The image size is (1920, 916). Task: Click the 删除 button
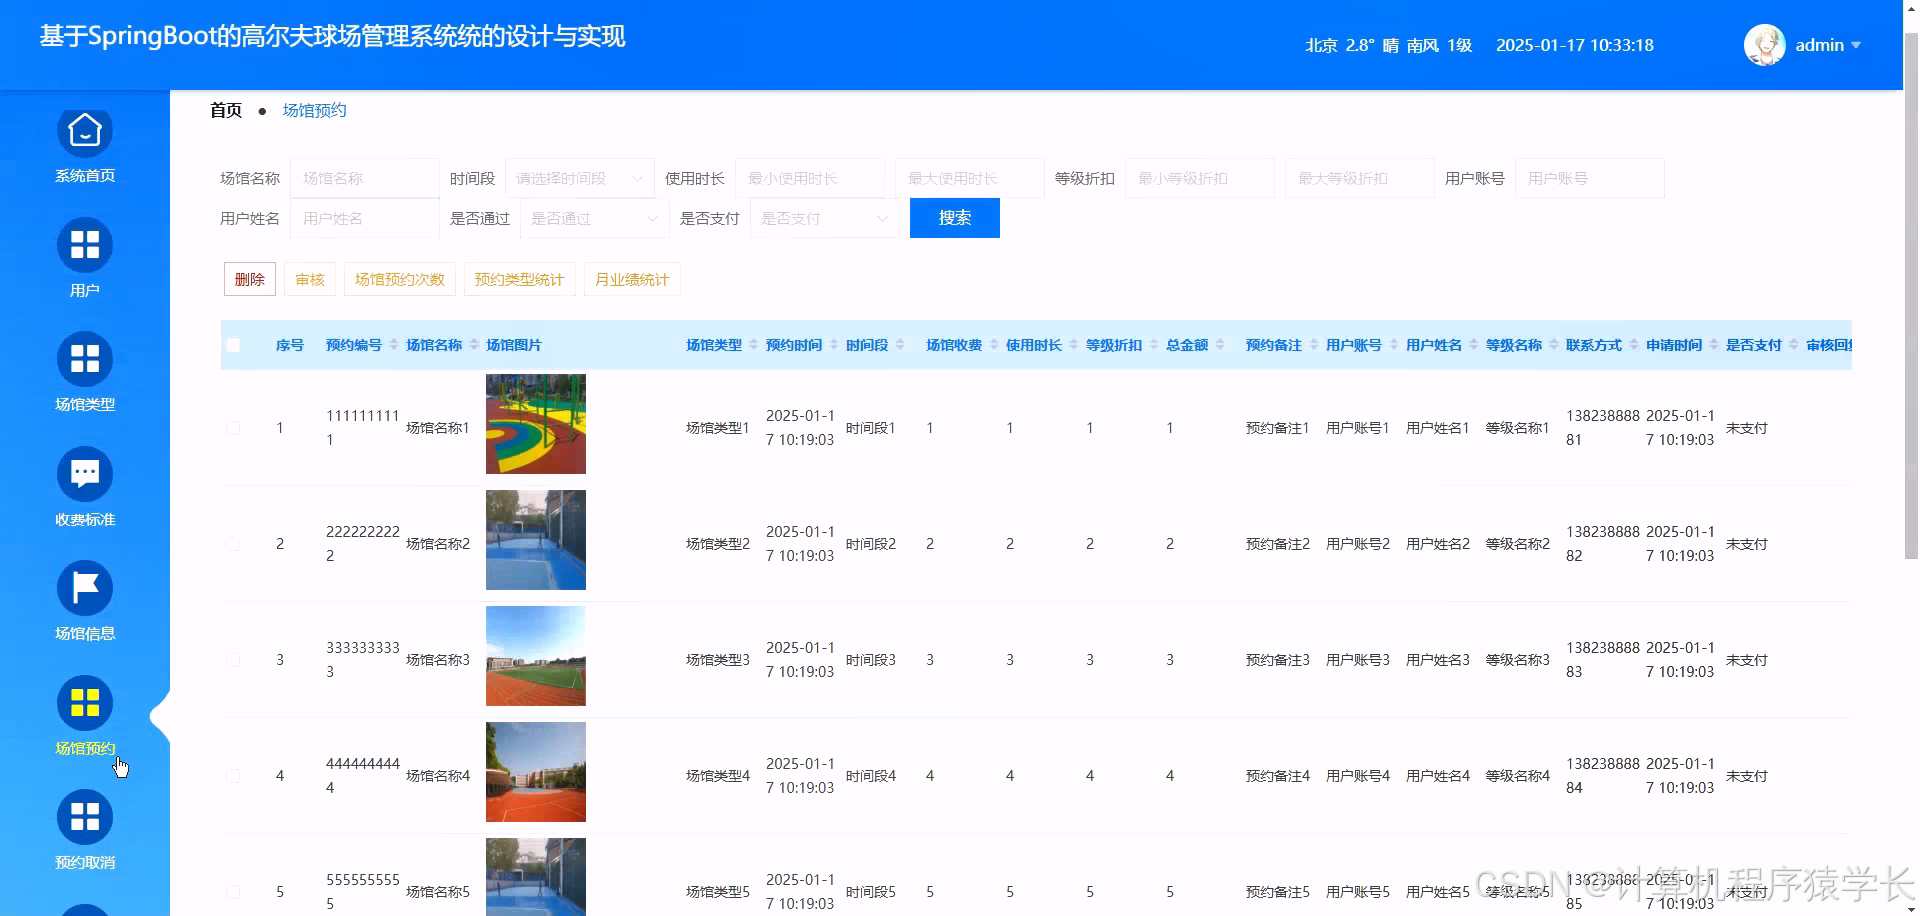(248, 279)
